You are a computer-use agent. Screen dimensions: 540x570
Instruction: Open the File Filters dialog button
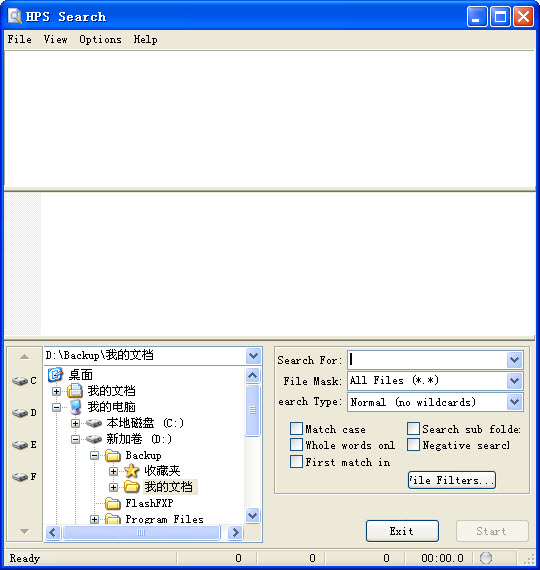click(452, 480)
